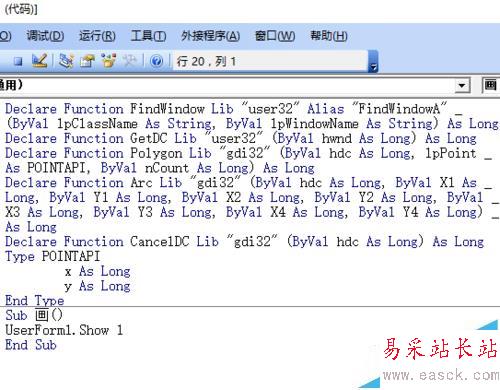This screenshot has width=500, height=390.
Task: Click lpWindowName in the code
Action: [314, 124]
